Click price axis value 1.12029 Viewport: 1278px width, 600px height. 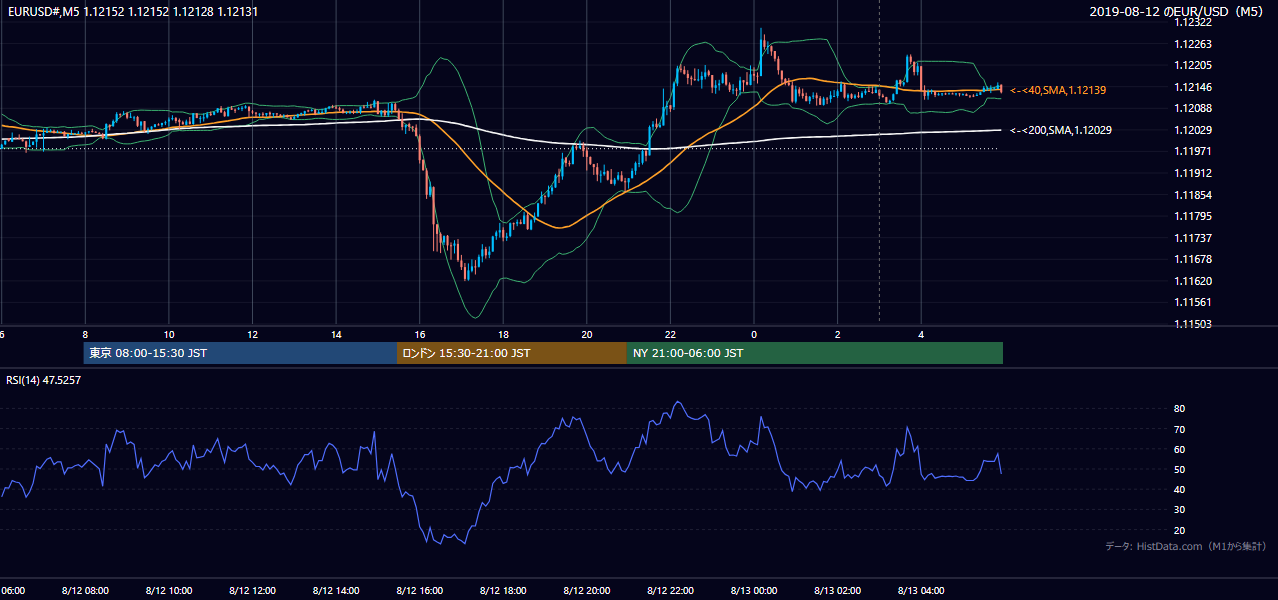[x=1193, y=130]
